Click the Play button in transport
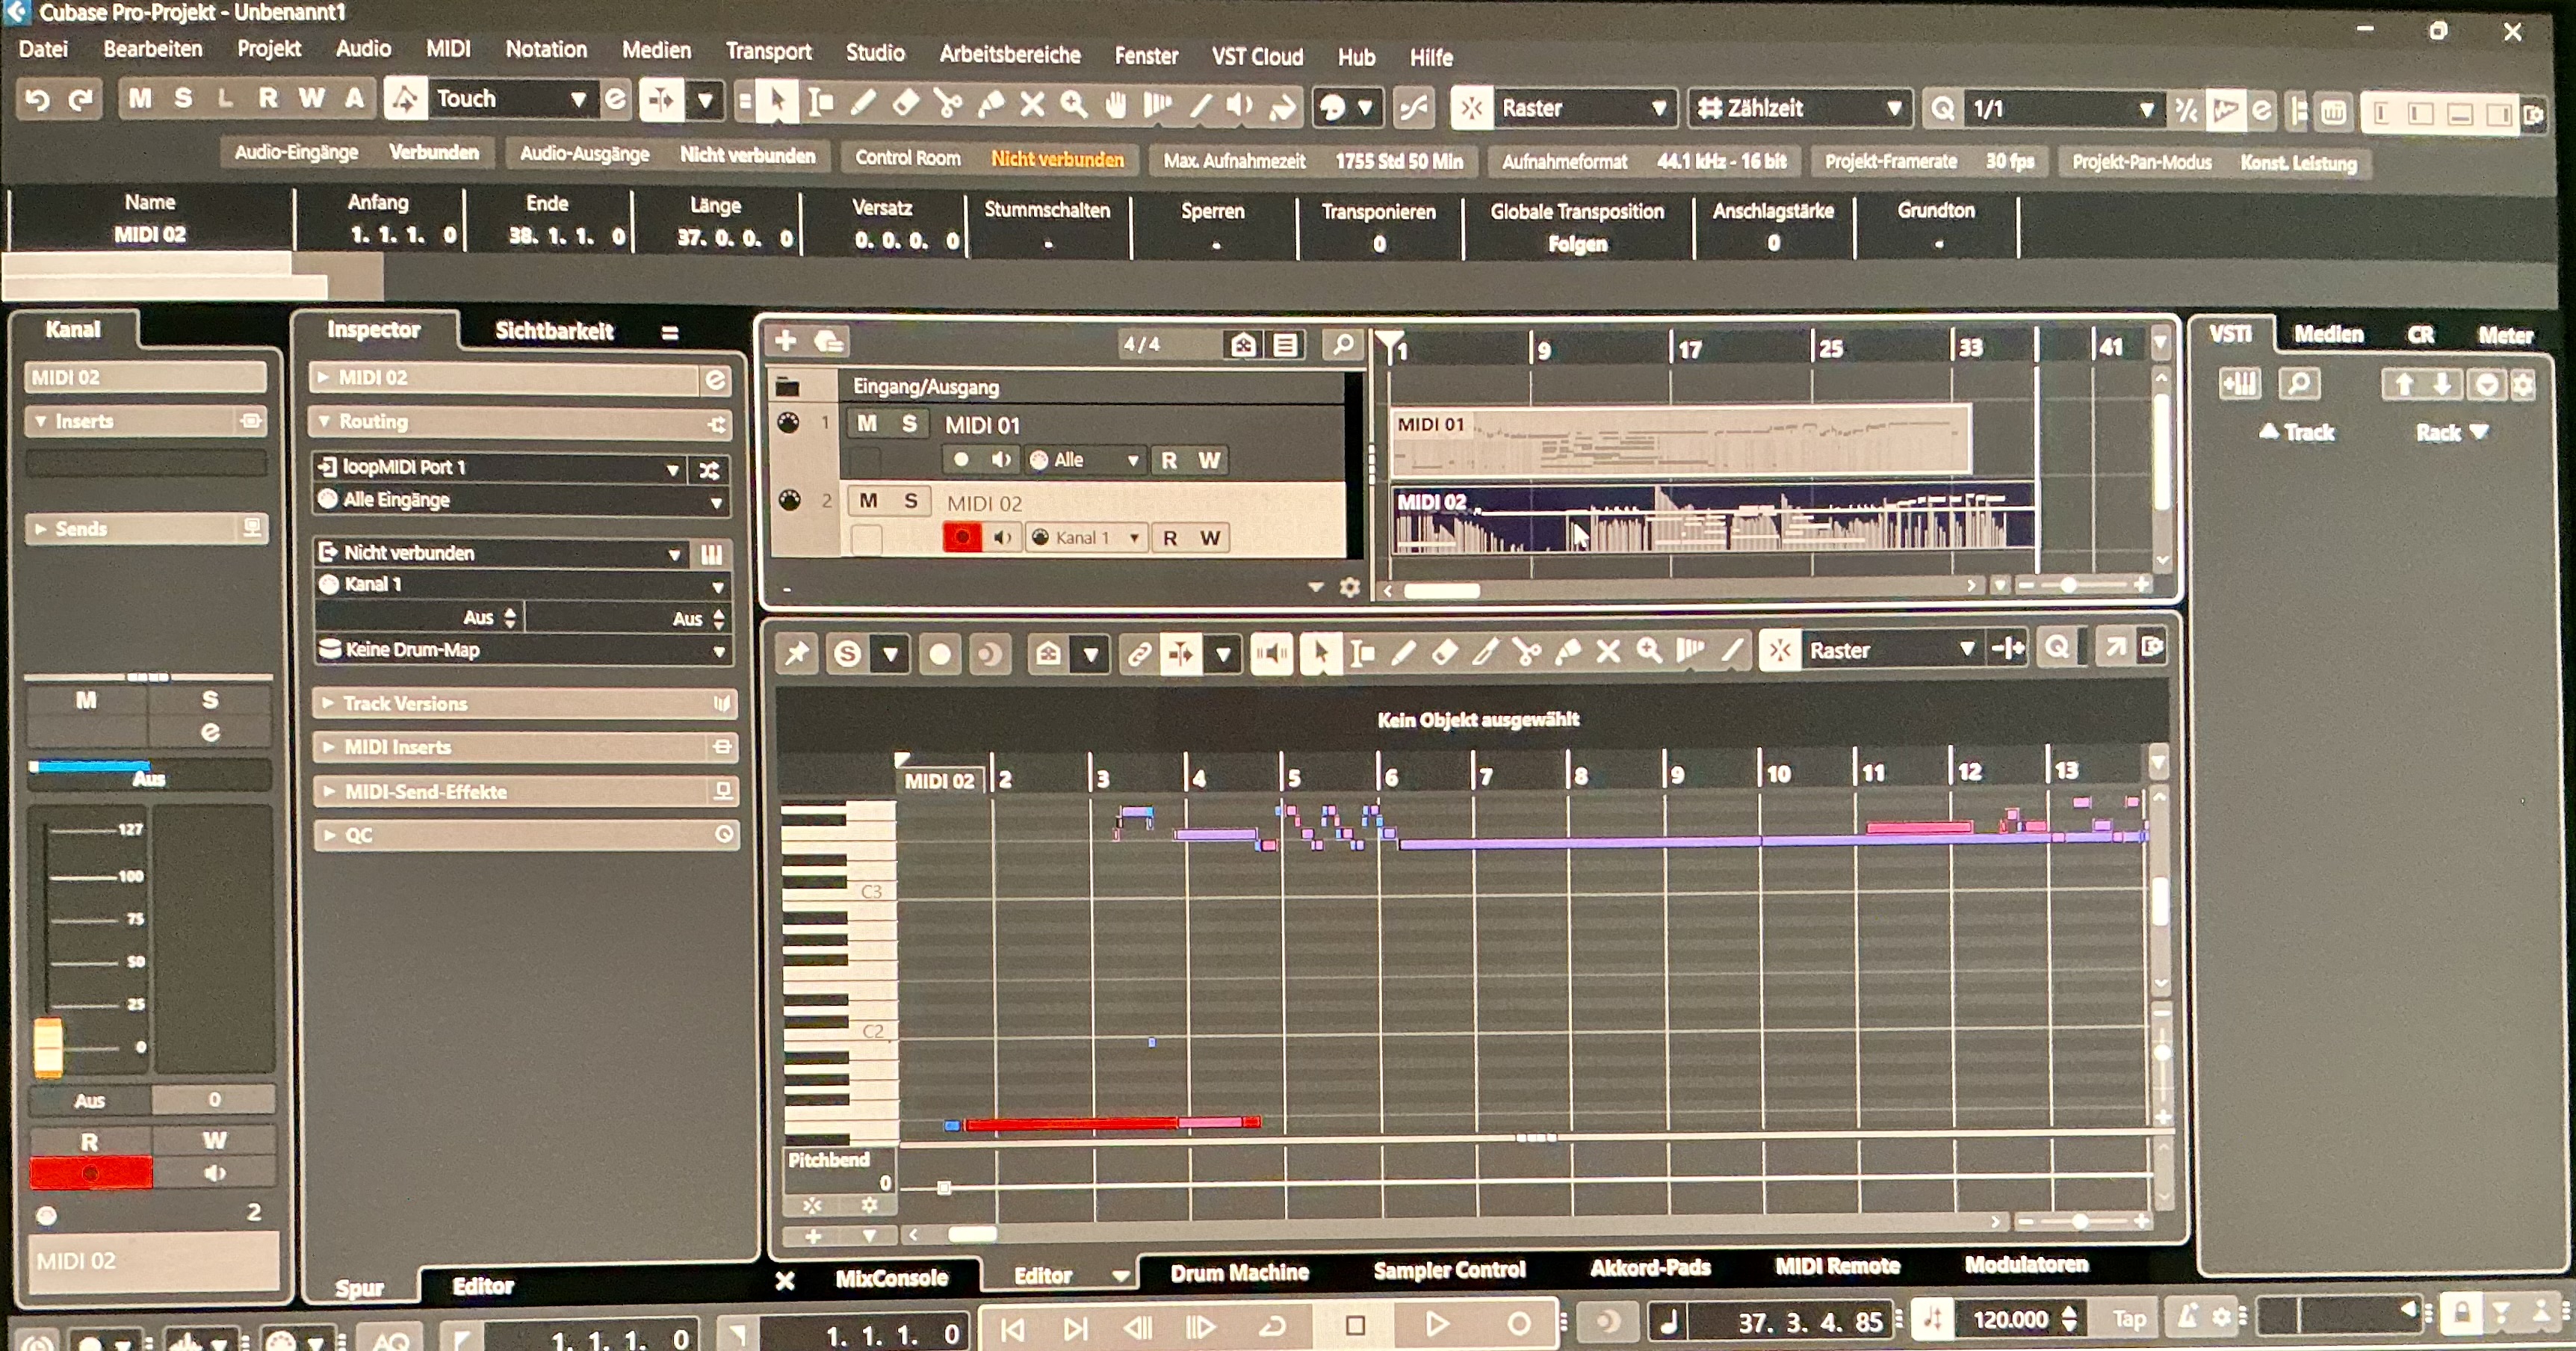This screenshot has width=2576, height=1351. click(1436, 1324)
